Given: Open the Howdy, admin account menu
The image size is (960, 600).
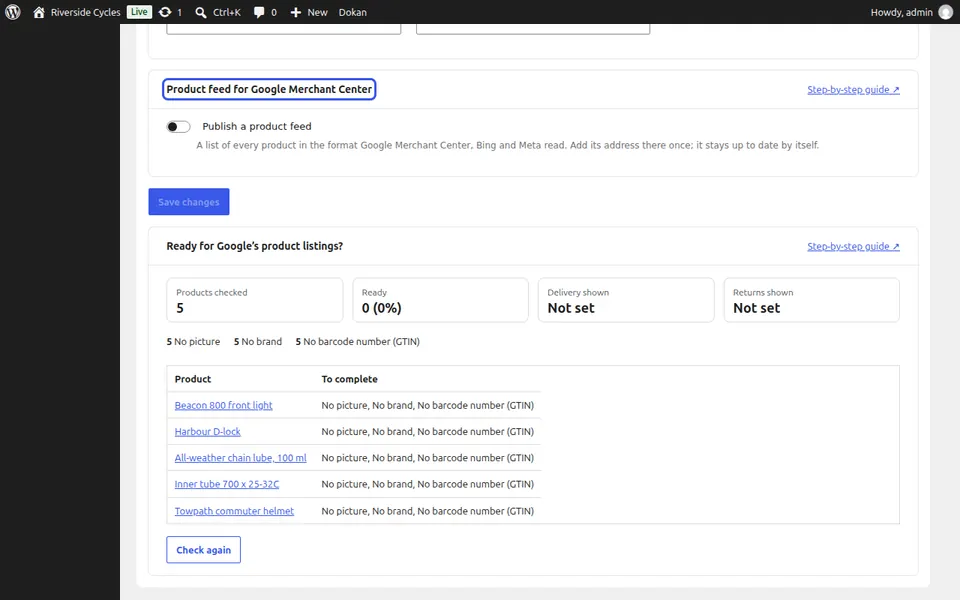Looking at the screenshot, I should (x=901, y=12).
